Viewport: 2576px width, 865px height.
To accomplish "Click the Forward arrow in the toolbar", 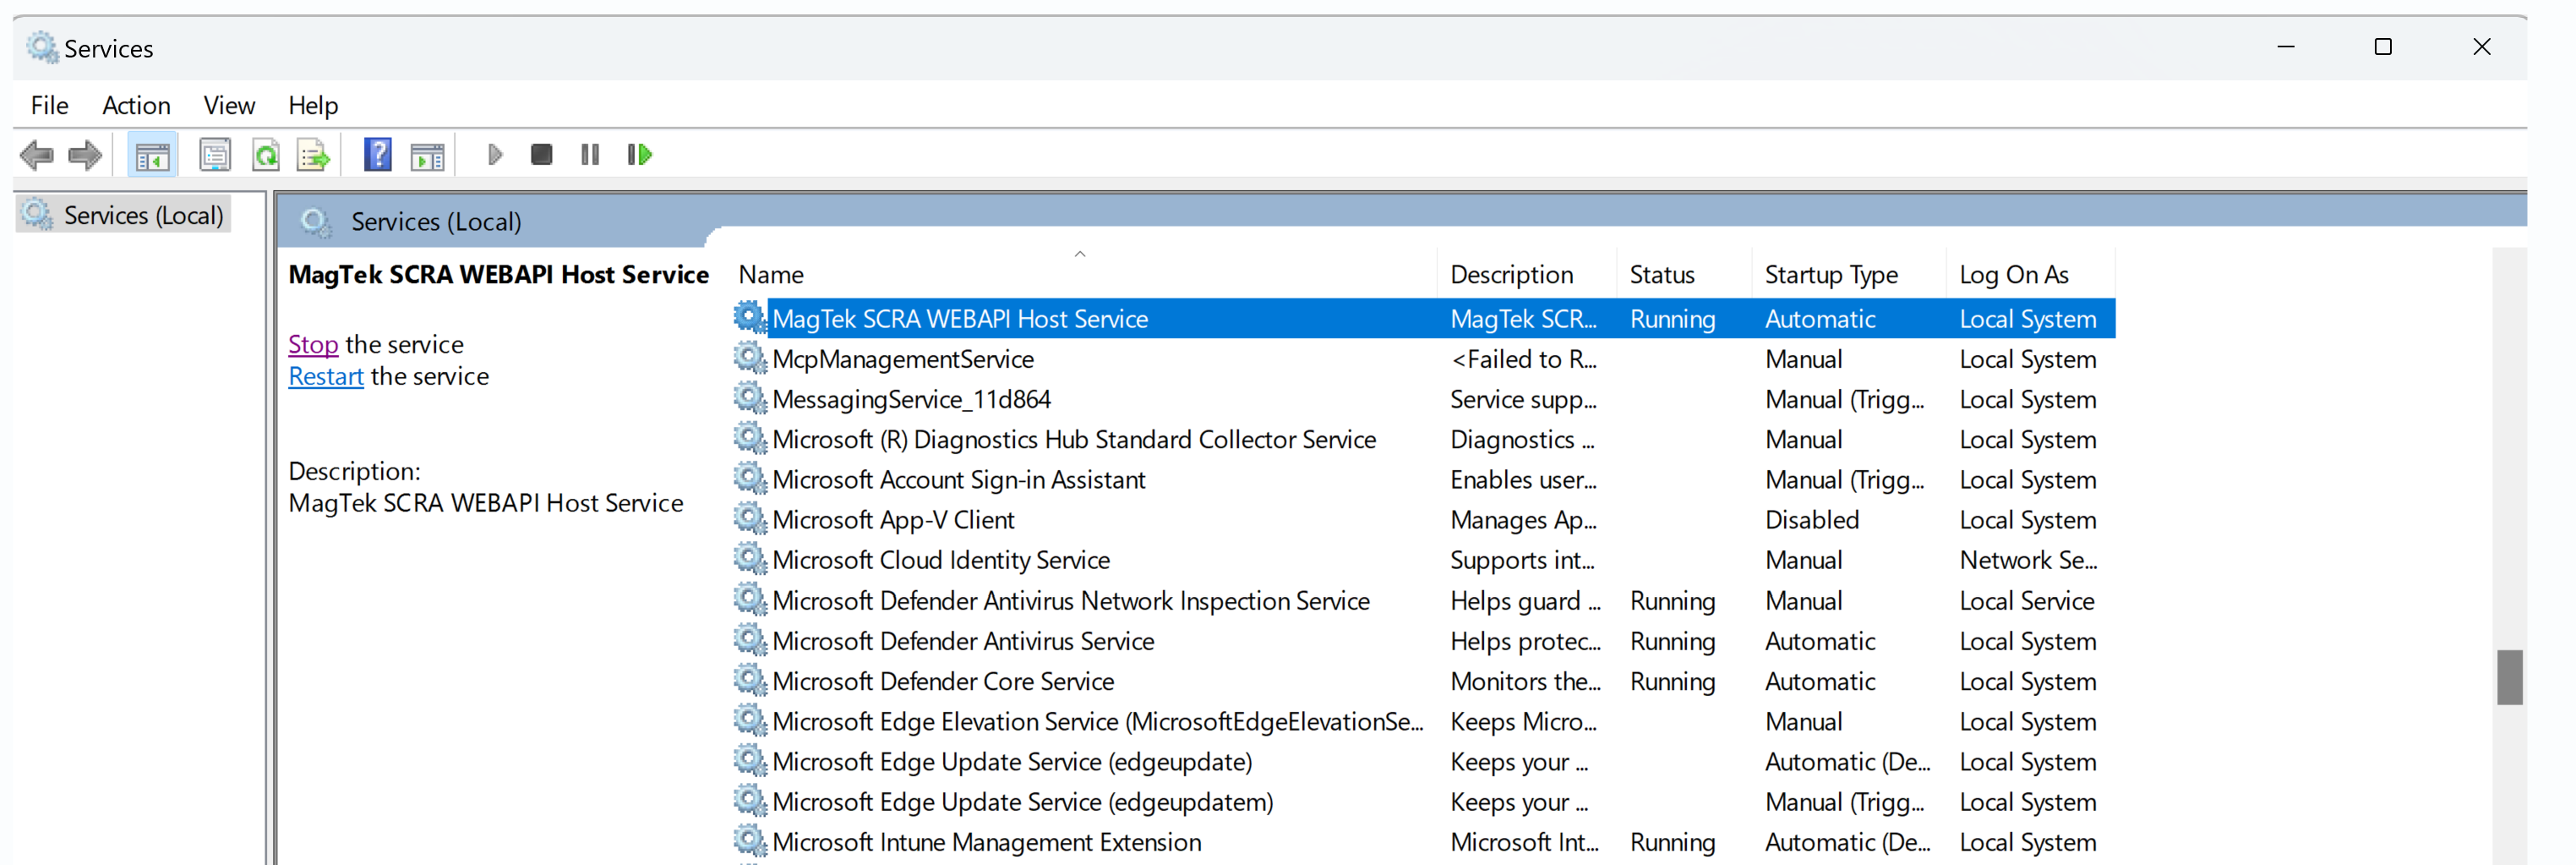I will pyautogui.click(x=85, y=155).
